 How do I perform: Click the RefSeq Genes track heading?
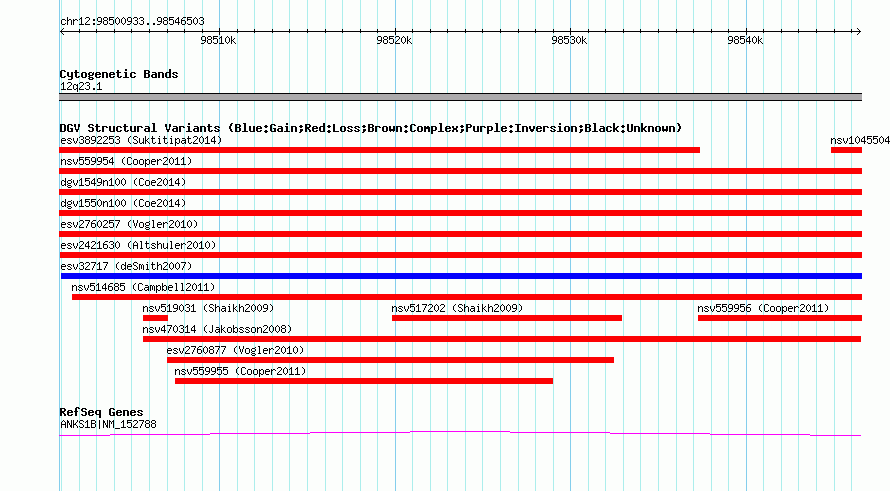[x=101, y=412]
